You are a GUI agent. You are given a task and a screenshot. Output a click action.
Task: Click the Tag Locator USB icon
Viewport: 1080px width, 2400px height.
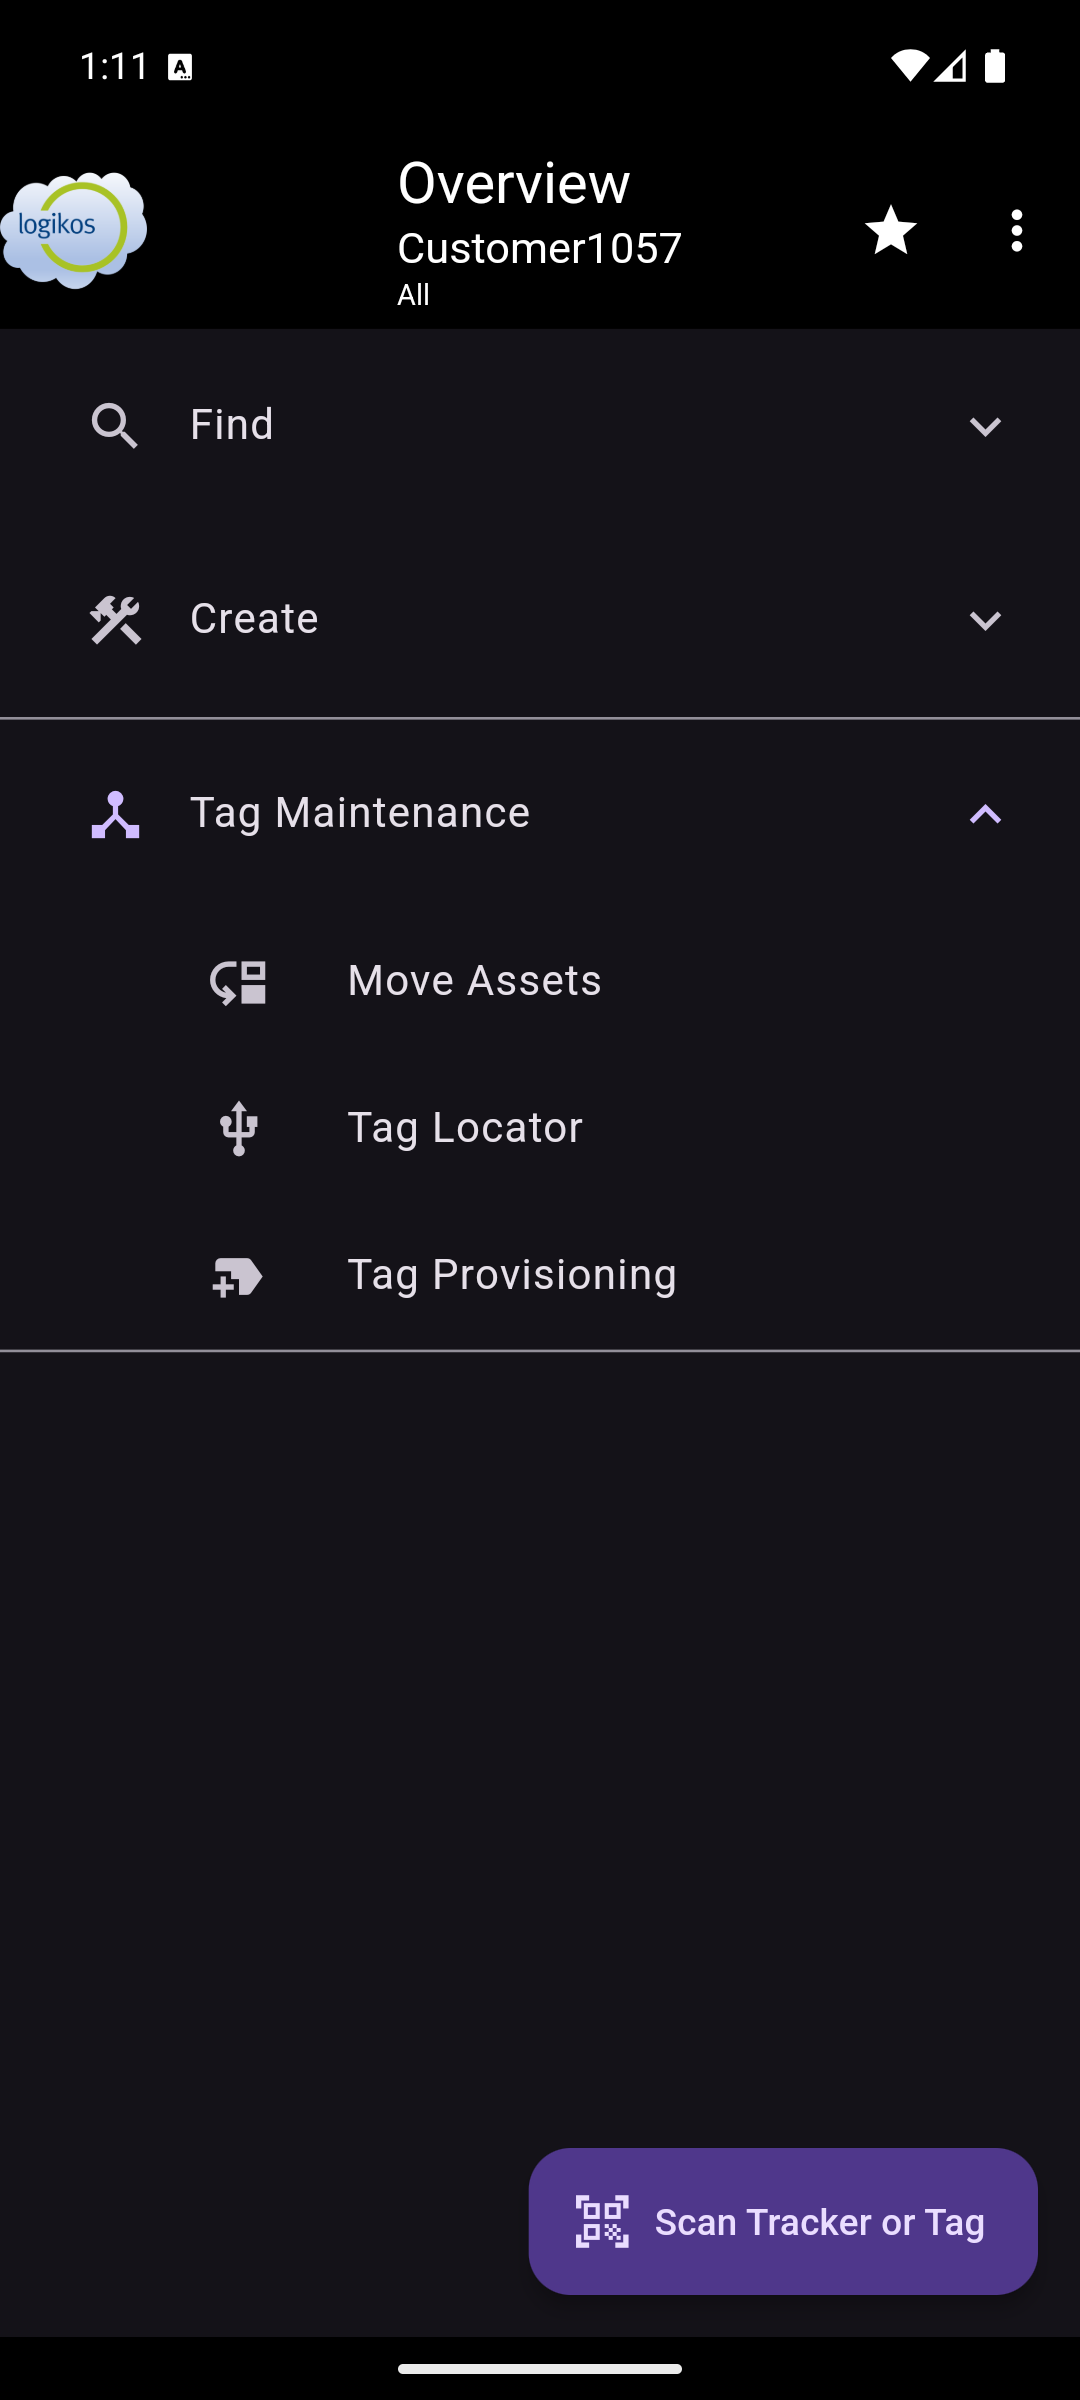coord(238,1128)
